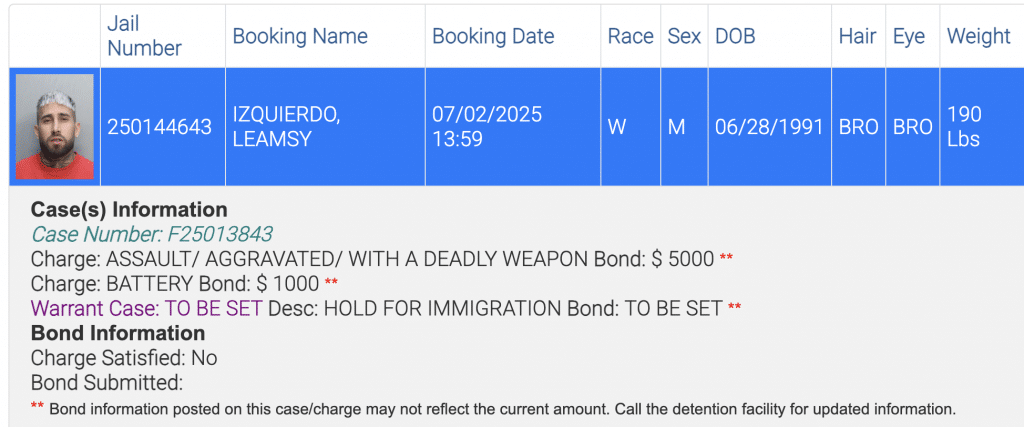Click the Weight column header
This screenshot has height=427, width=1024.
tap(978, 37)
